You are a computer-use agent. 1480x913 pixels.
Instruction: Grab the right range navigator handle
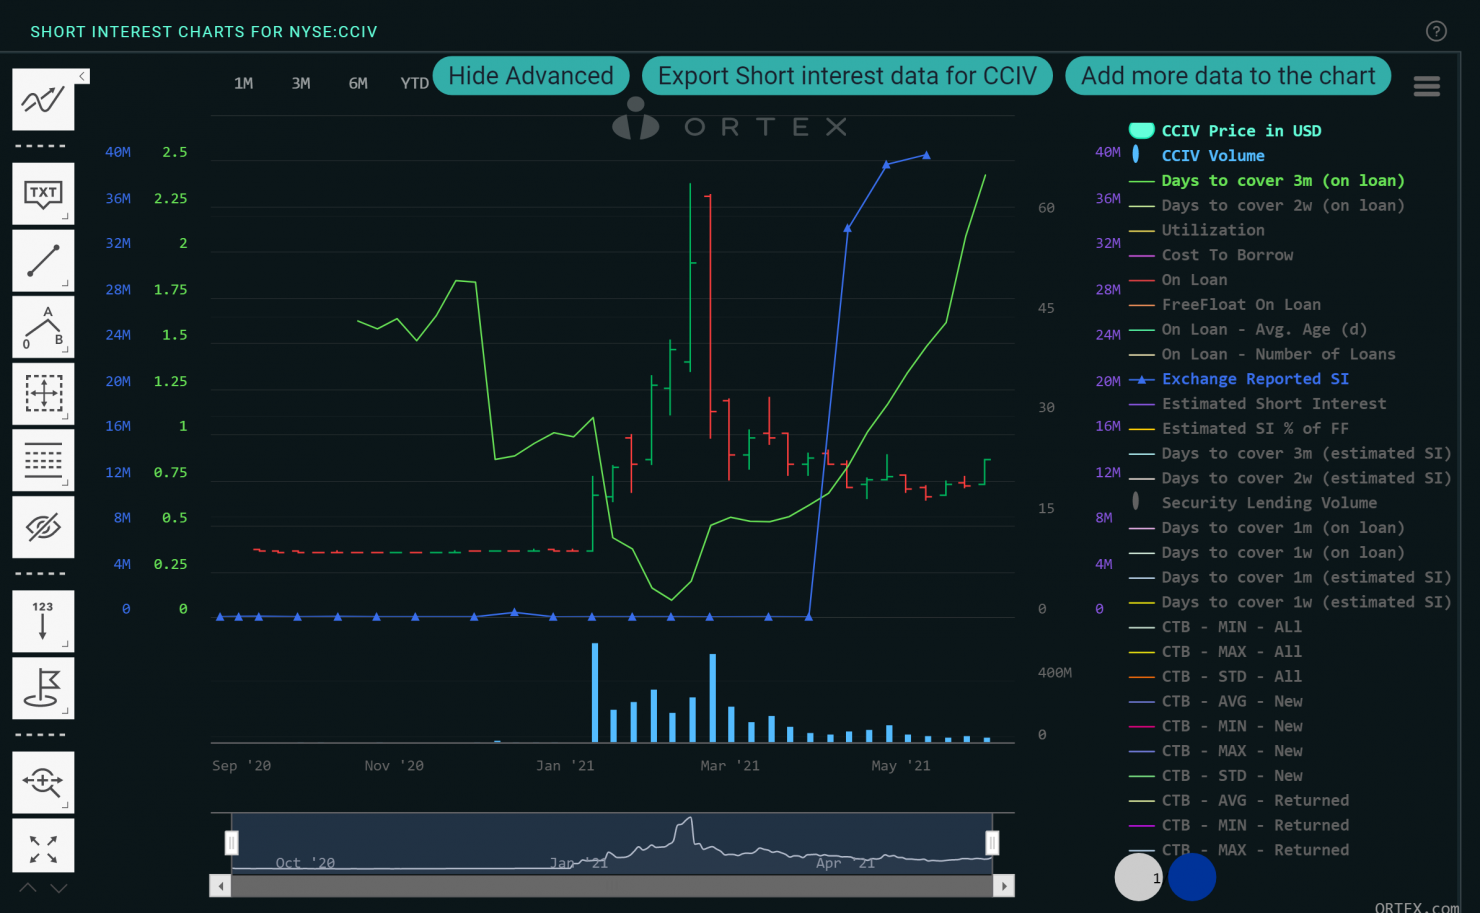[x=992, y=843]
